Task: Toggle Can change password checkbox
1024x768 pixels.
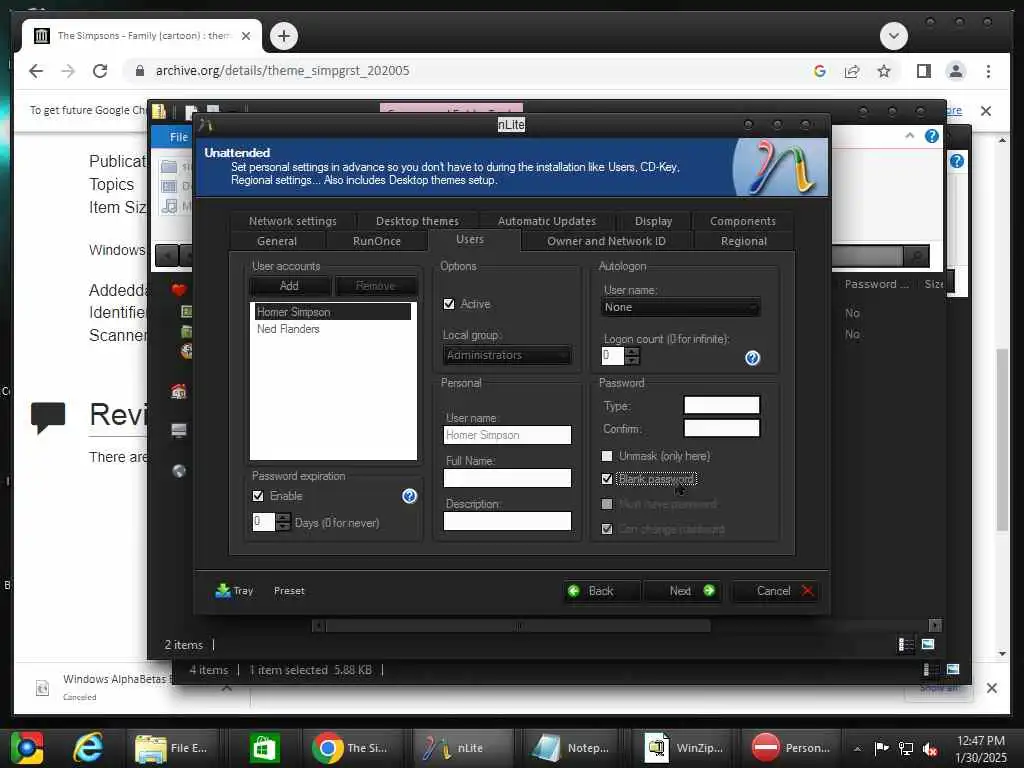Action: point(607,529)
